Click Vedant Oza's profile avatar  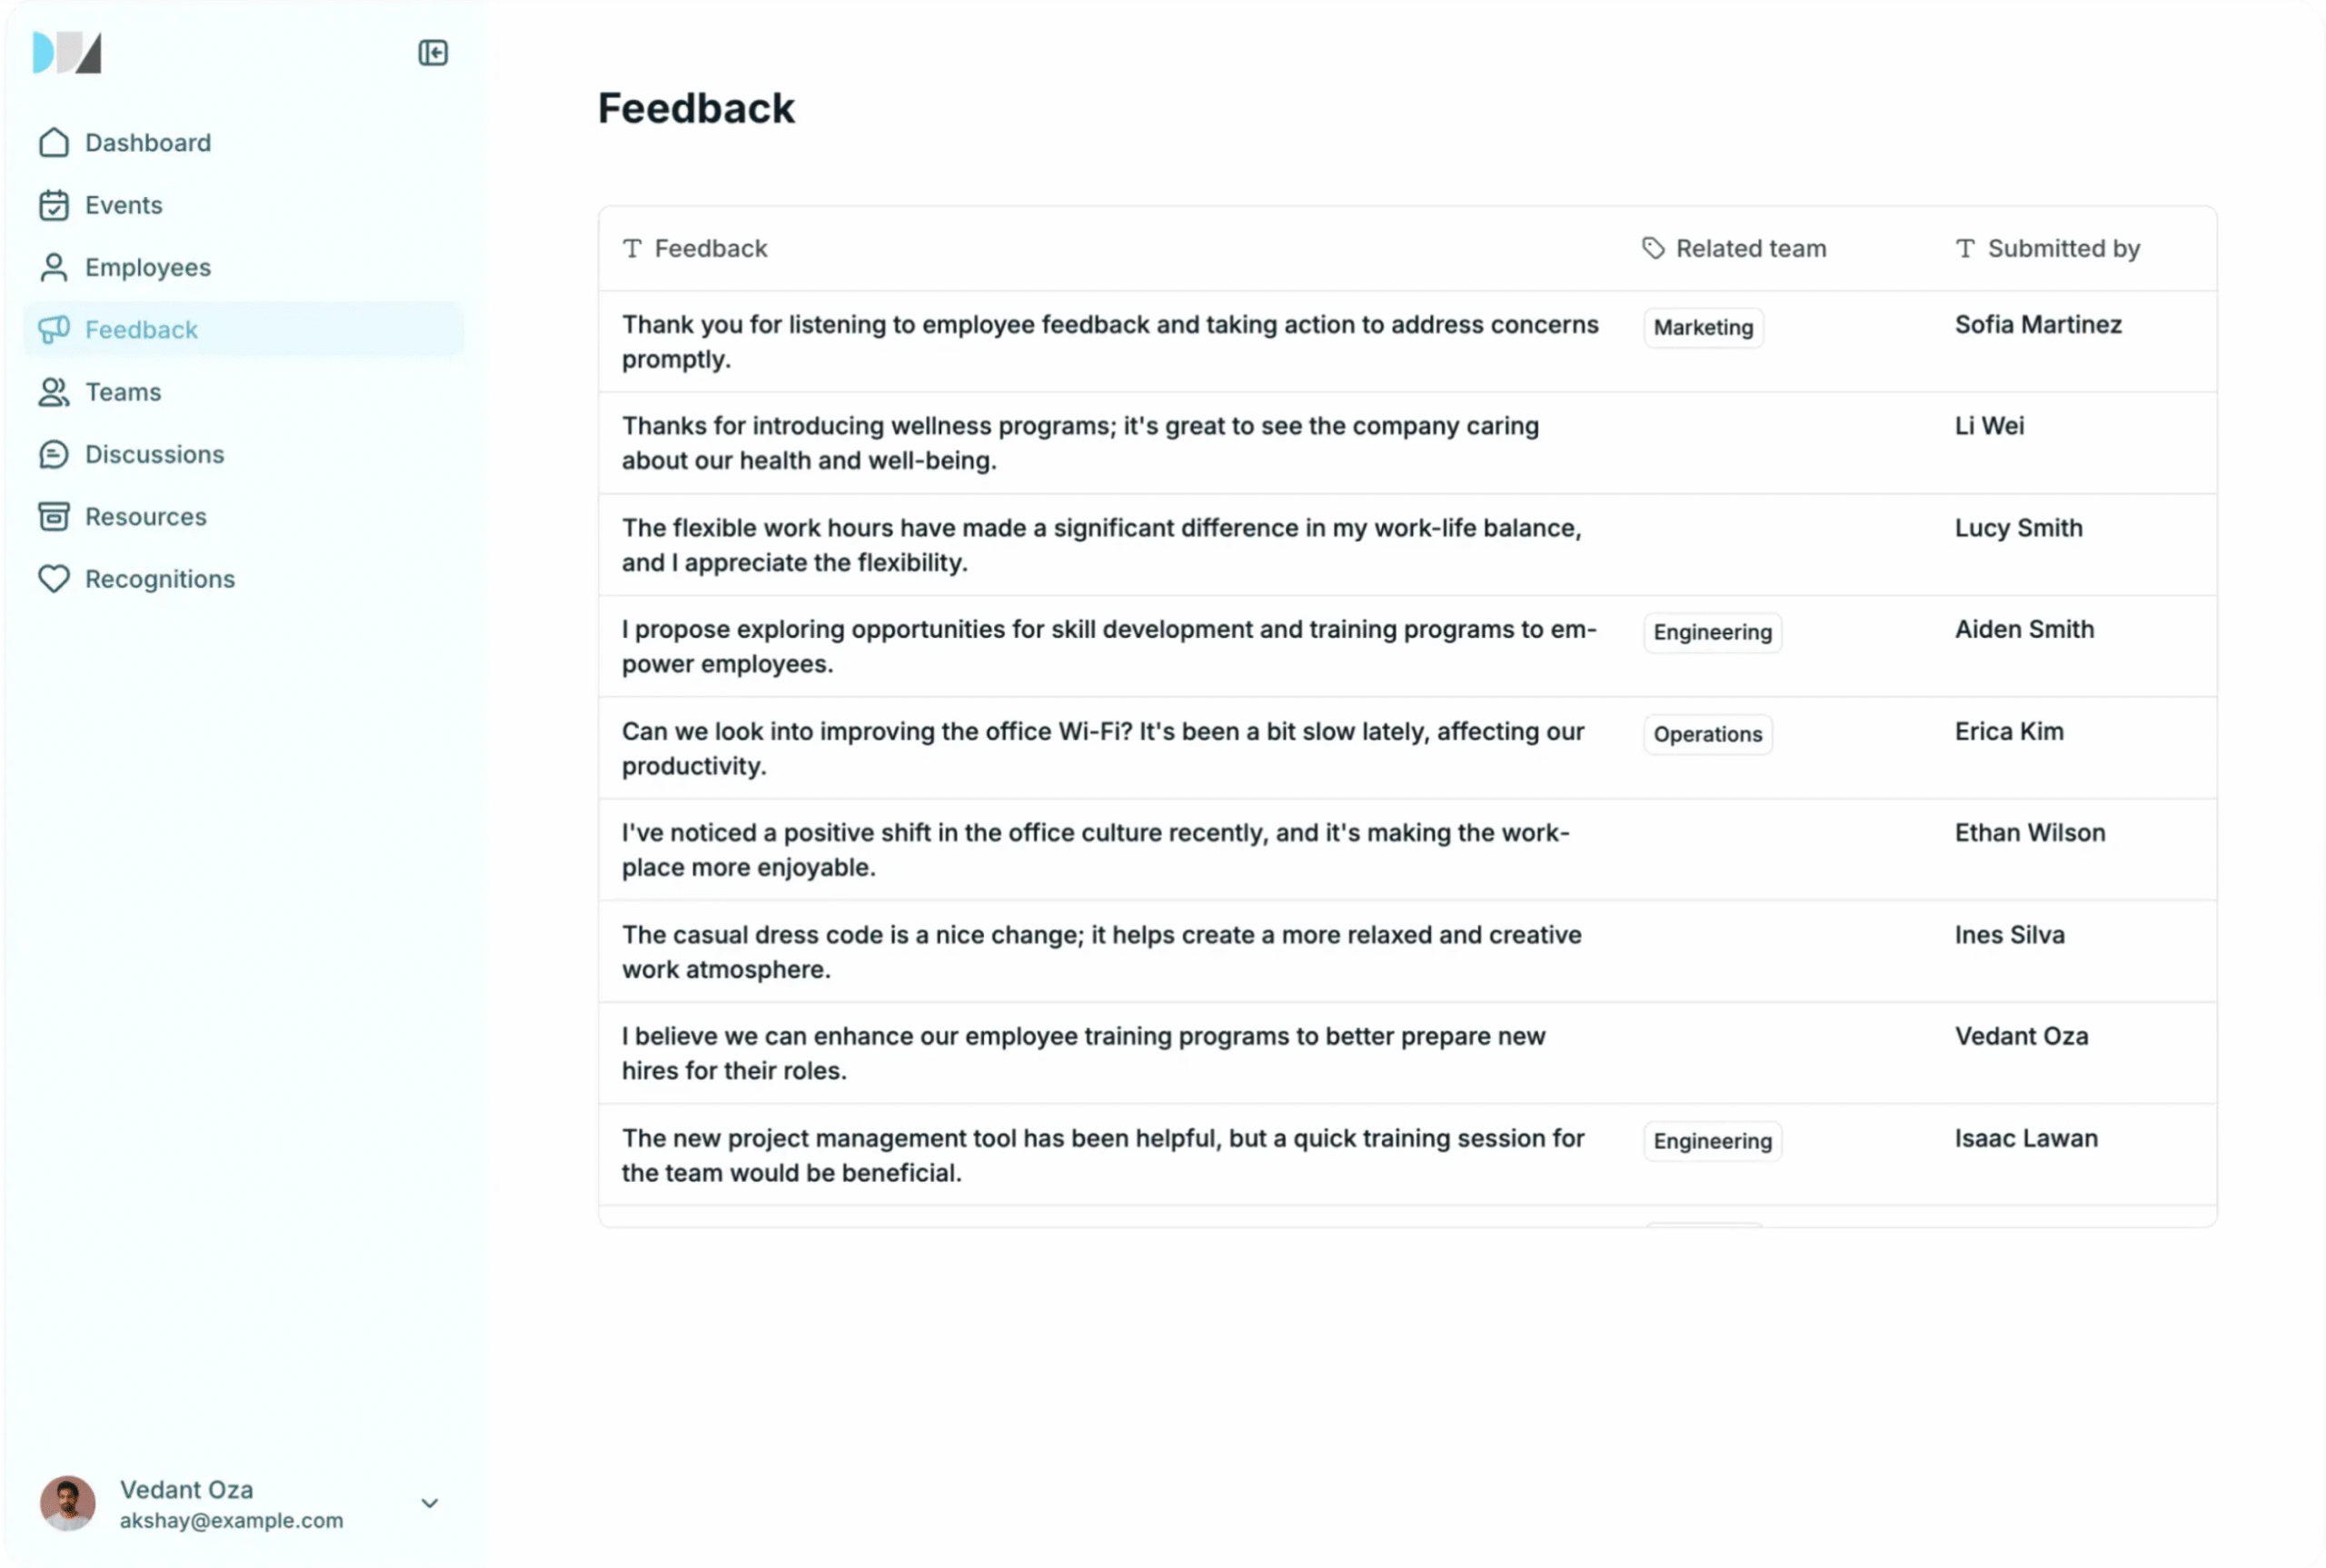pos(68,1503)
